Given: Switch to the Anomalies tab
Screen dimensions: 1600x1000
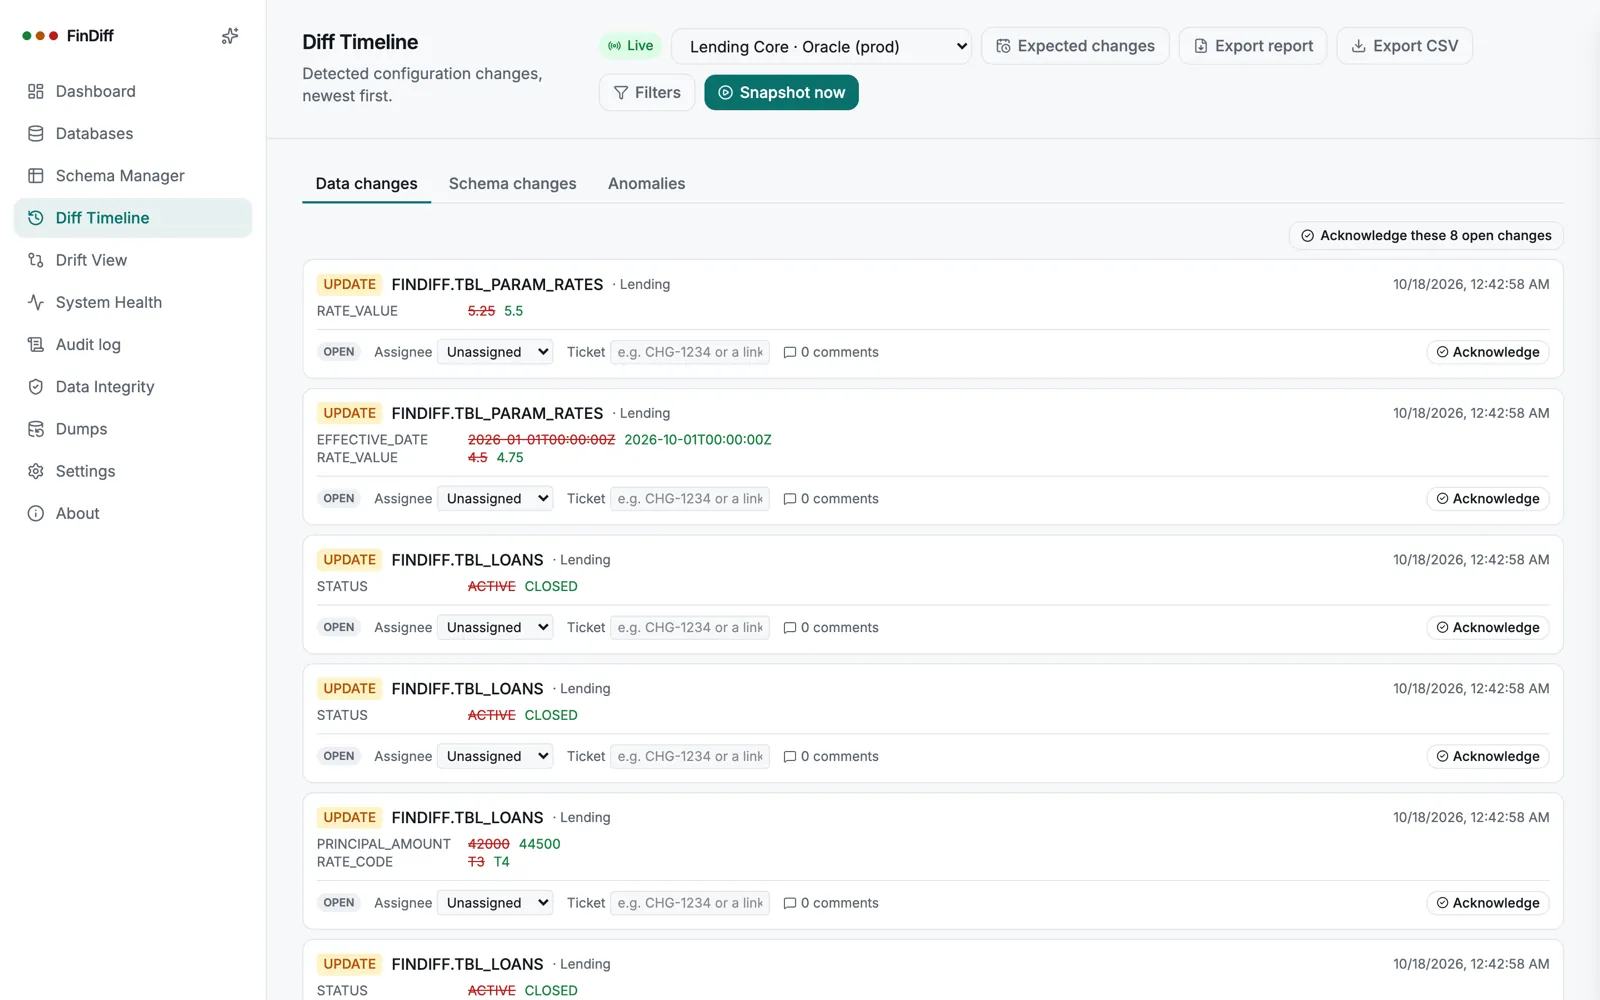Looking at the screenshot, I should click(647, 184).
